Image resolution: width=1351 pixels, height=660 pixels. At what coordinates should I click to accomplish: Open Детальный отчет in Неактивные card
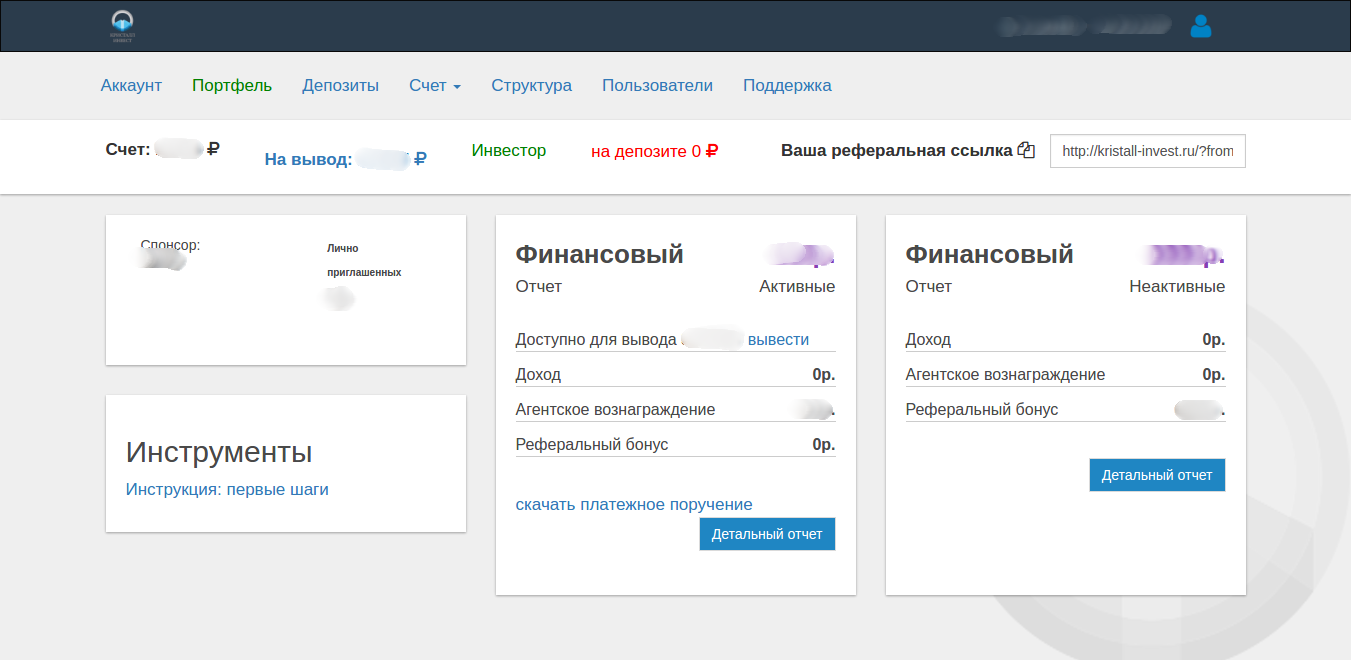click(1157, 475)
